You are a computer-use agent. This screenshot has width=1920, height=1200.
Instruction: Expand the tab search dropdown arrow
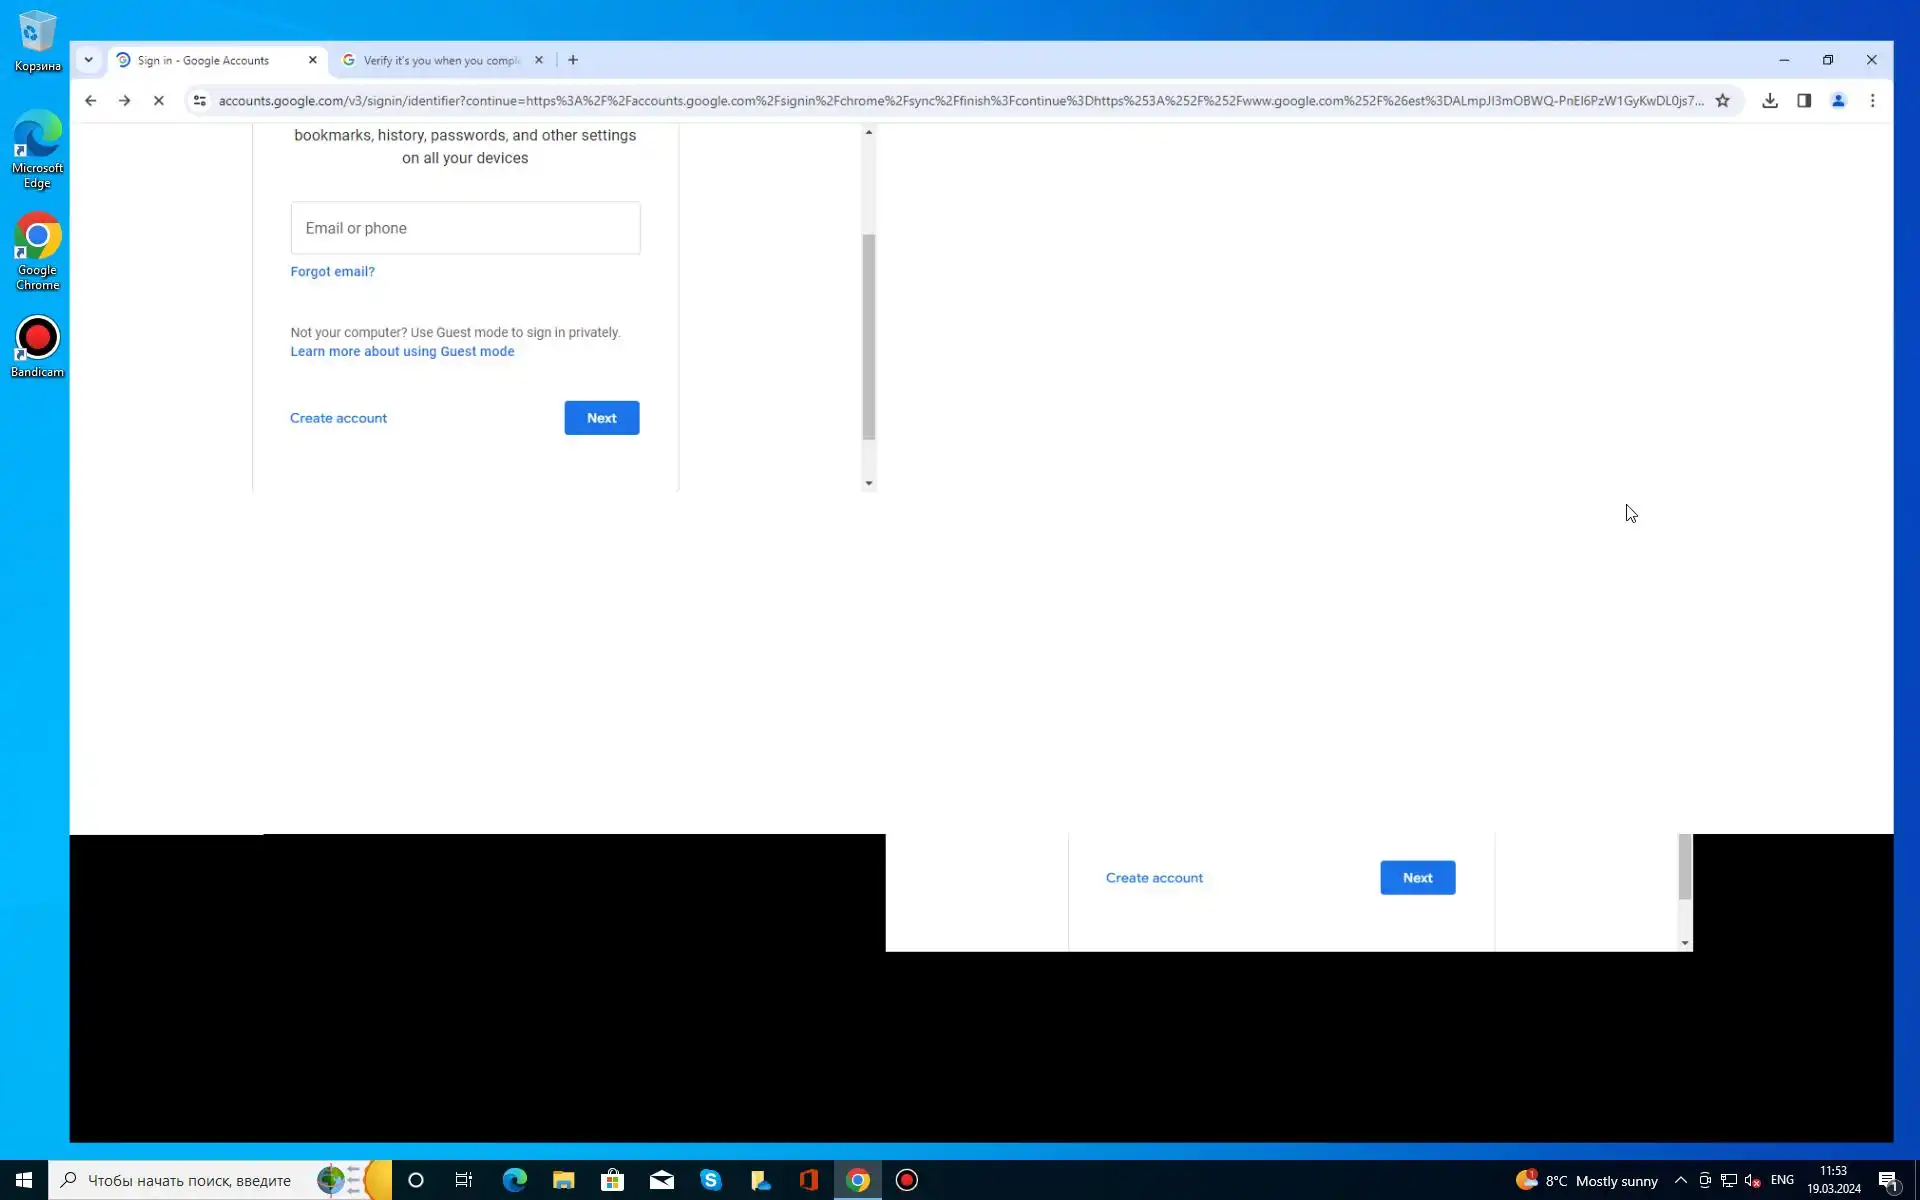(x=88, y=60)
